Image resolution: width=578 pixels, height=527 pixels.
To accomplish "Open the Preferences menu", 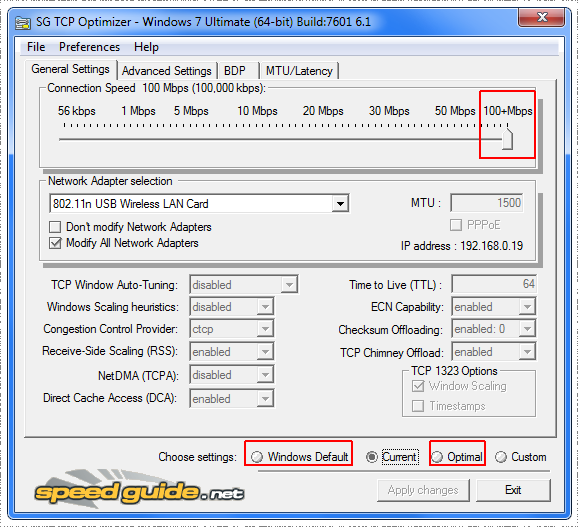I will pos(89,47).
